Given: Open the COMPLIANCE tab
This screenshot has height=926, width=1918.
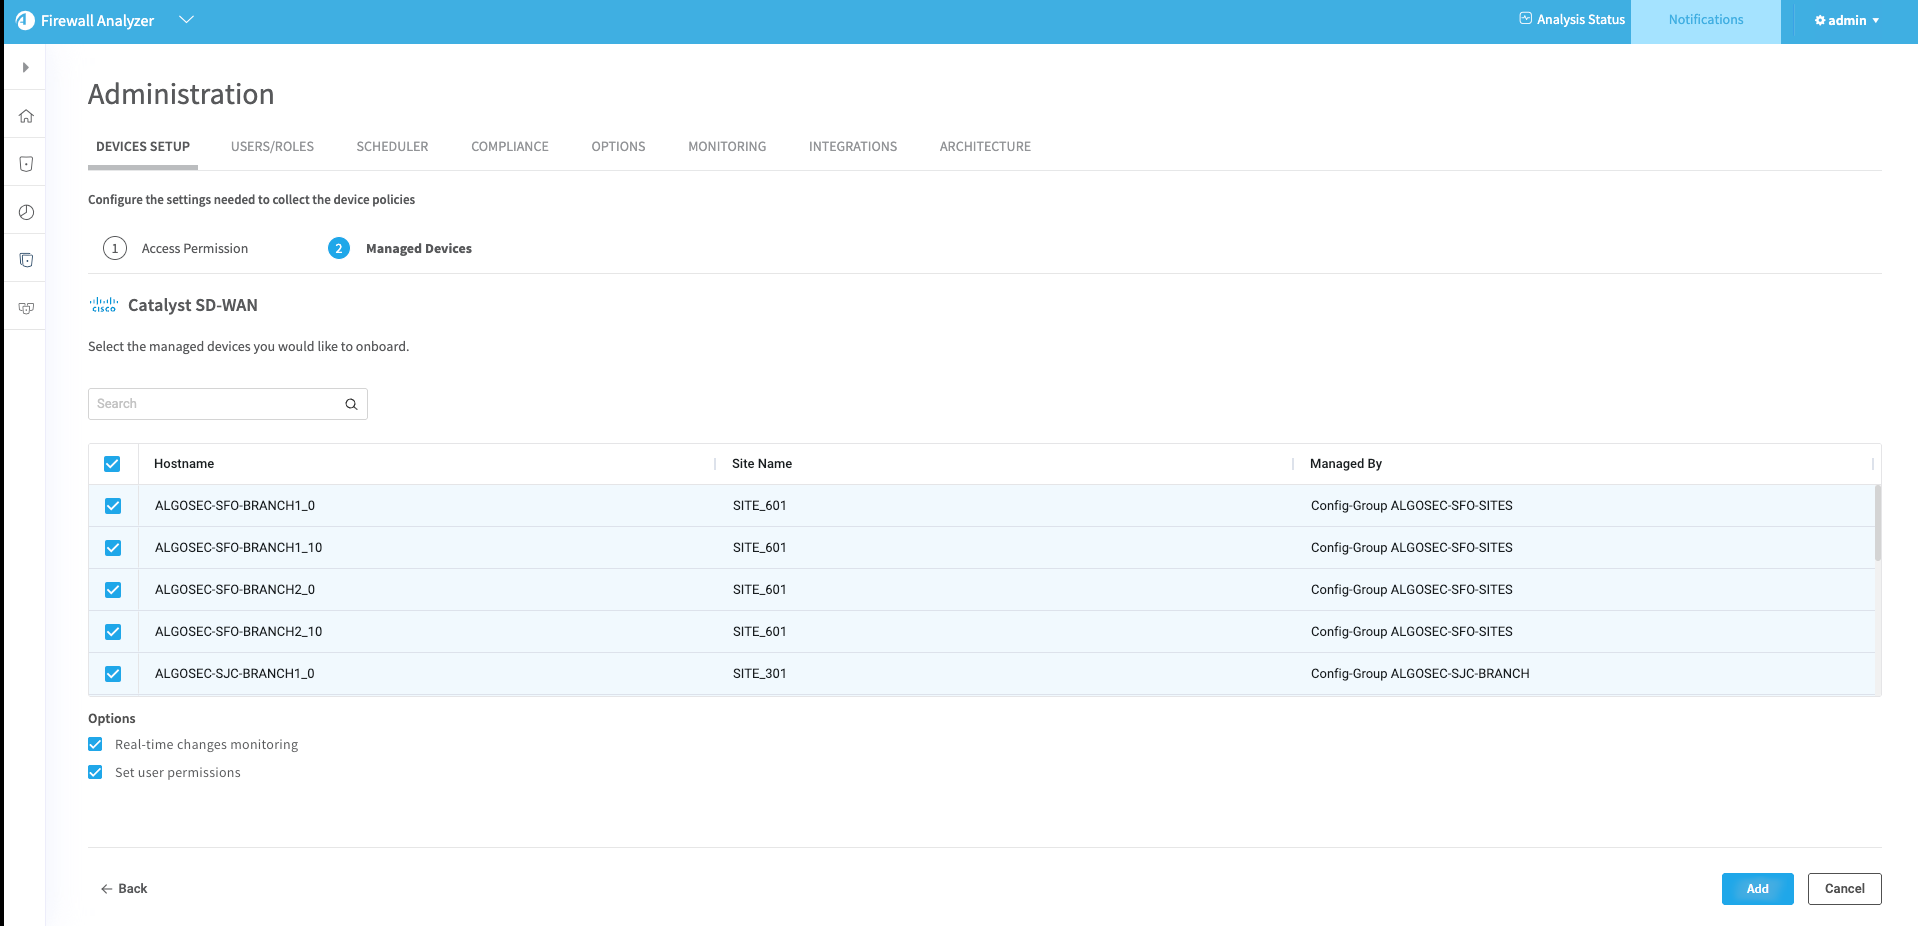Looking at the screenshot, I should (x=509, y=146).
